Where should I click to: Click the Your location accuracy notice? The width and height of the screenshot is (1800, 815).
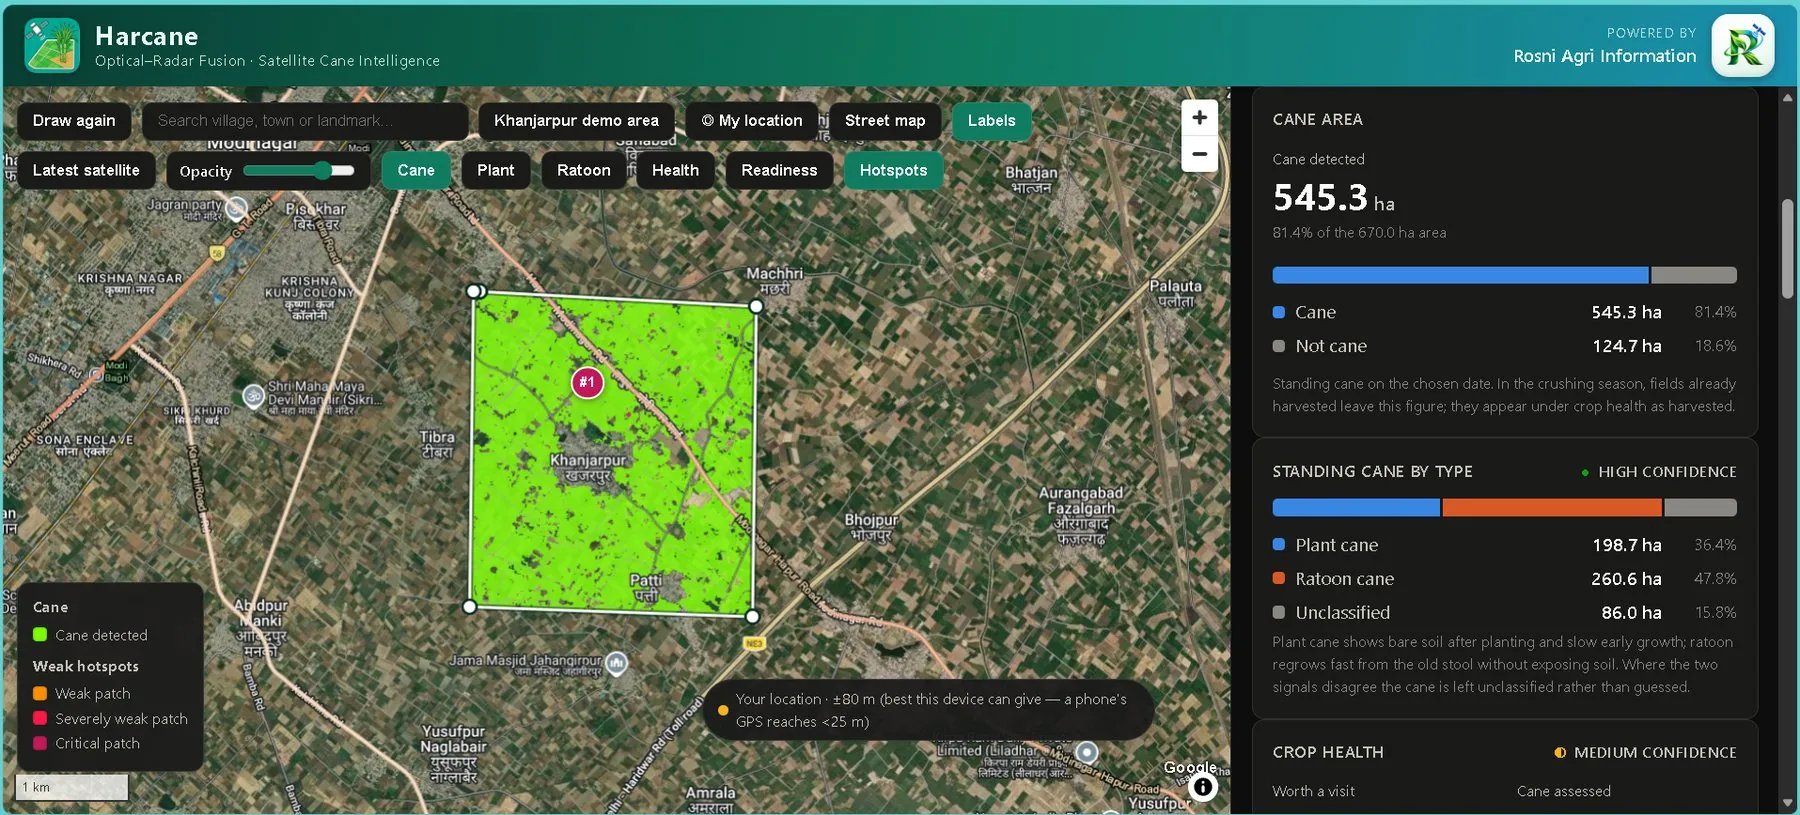930,710
